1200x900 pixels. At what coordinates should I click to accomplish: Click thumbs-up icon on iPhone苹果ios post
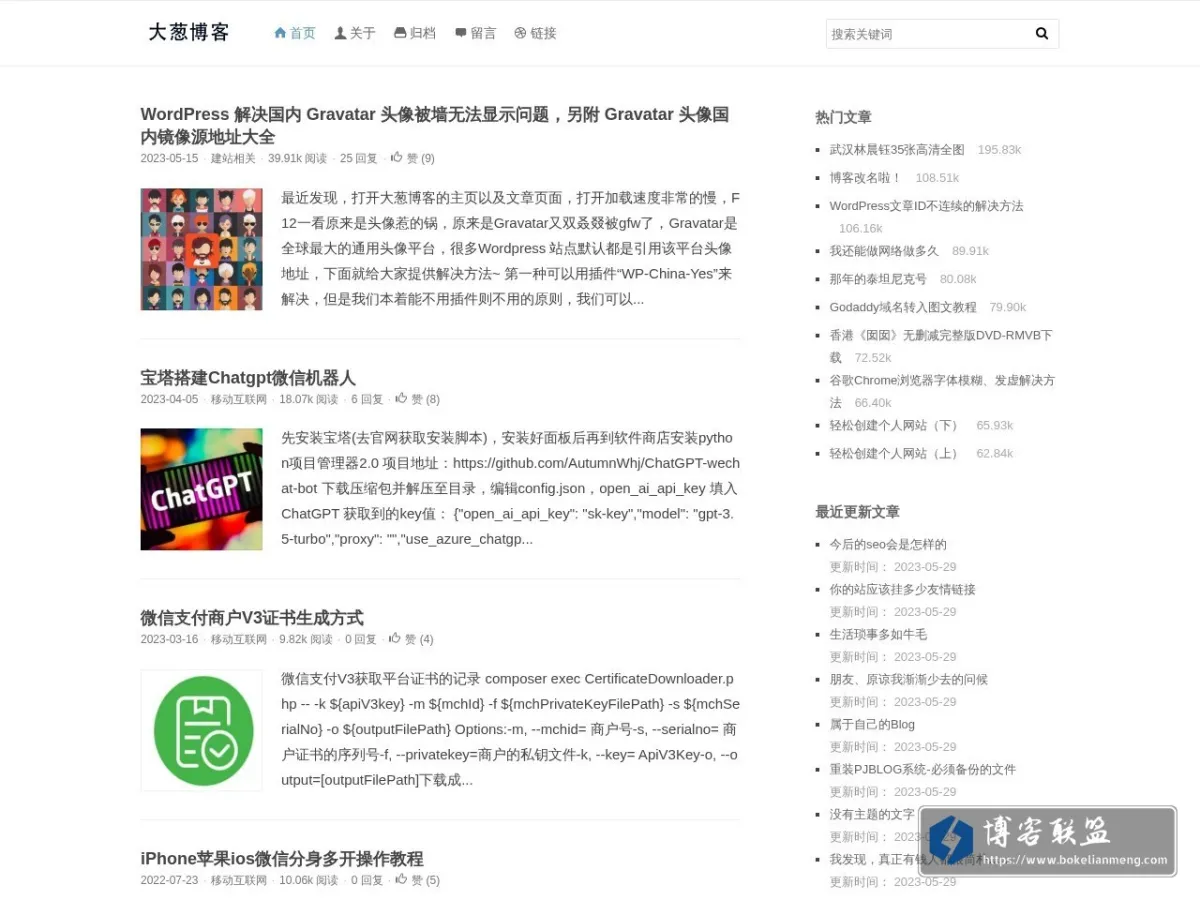[401, 879]
